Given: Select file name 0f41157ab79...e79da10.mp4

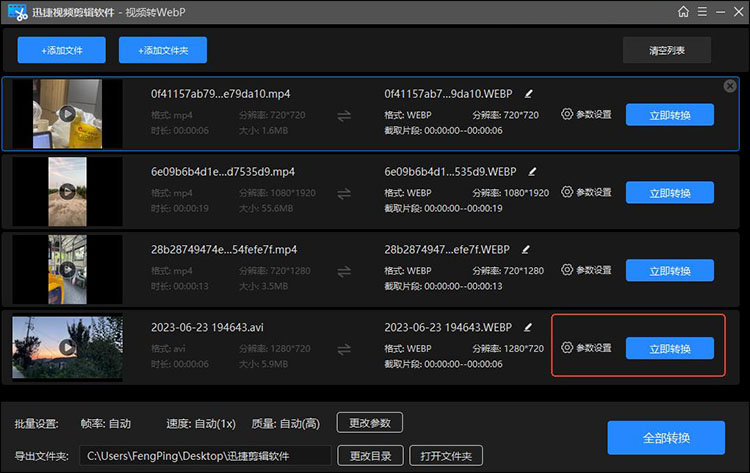Looking at the screenshot, I should tap(221, 94).
